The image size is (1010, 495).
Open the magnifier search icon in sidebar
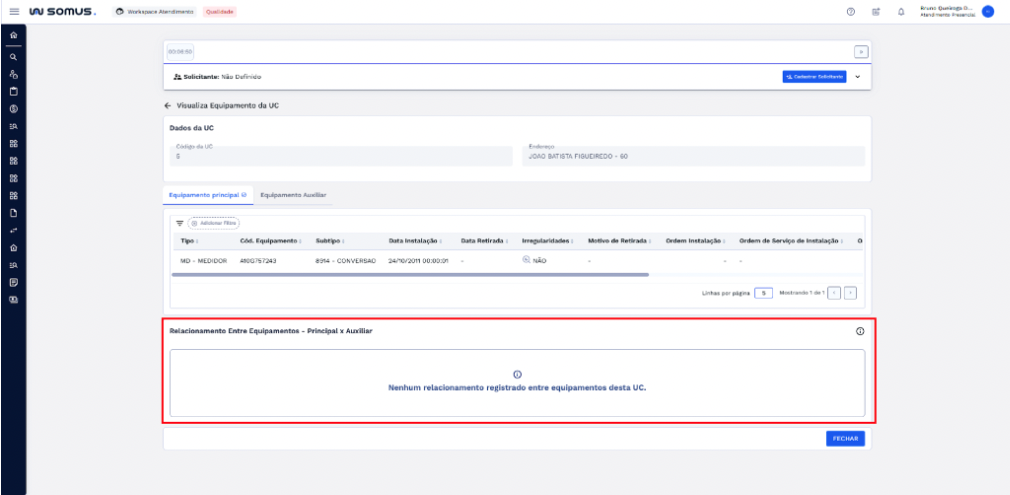click(x=14, y=57)
